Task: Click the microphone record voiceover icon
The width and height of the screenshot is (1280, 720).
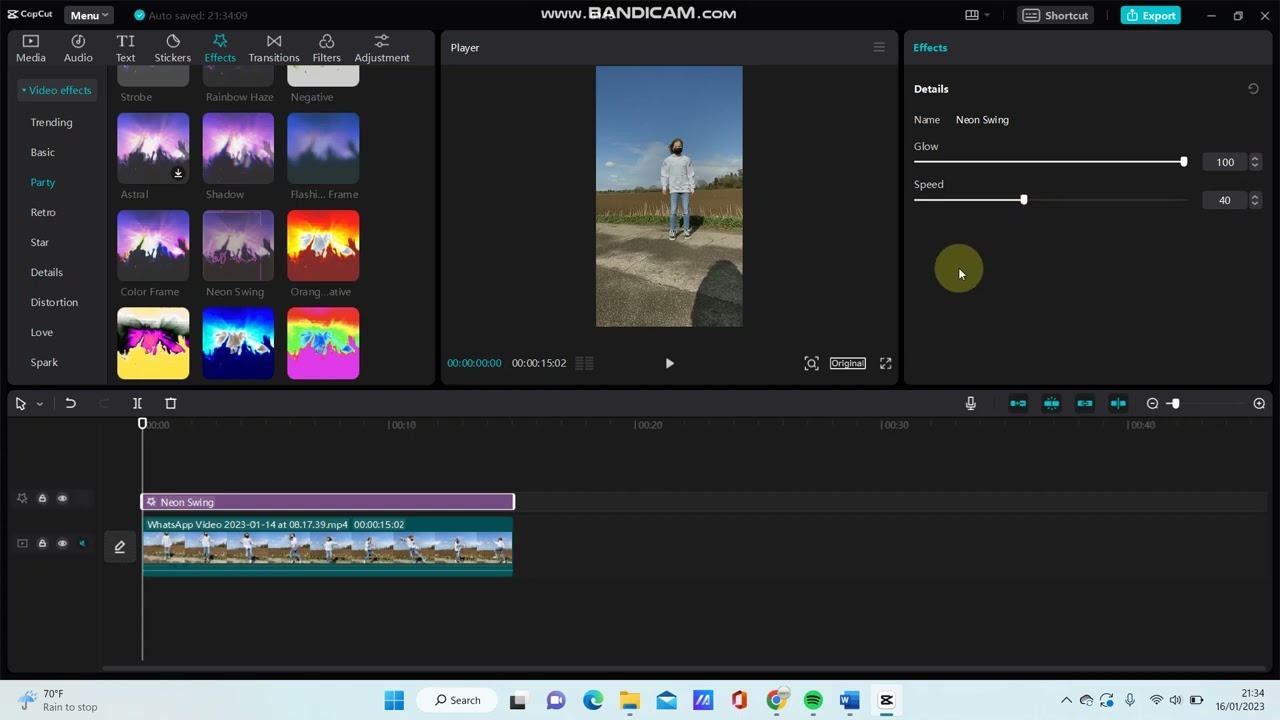Action: coord(970,403)
